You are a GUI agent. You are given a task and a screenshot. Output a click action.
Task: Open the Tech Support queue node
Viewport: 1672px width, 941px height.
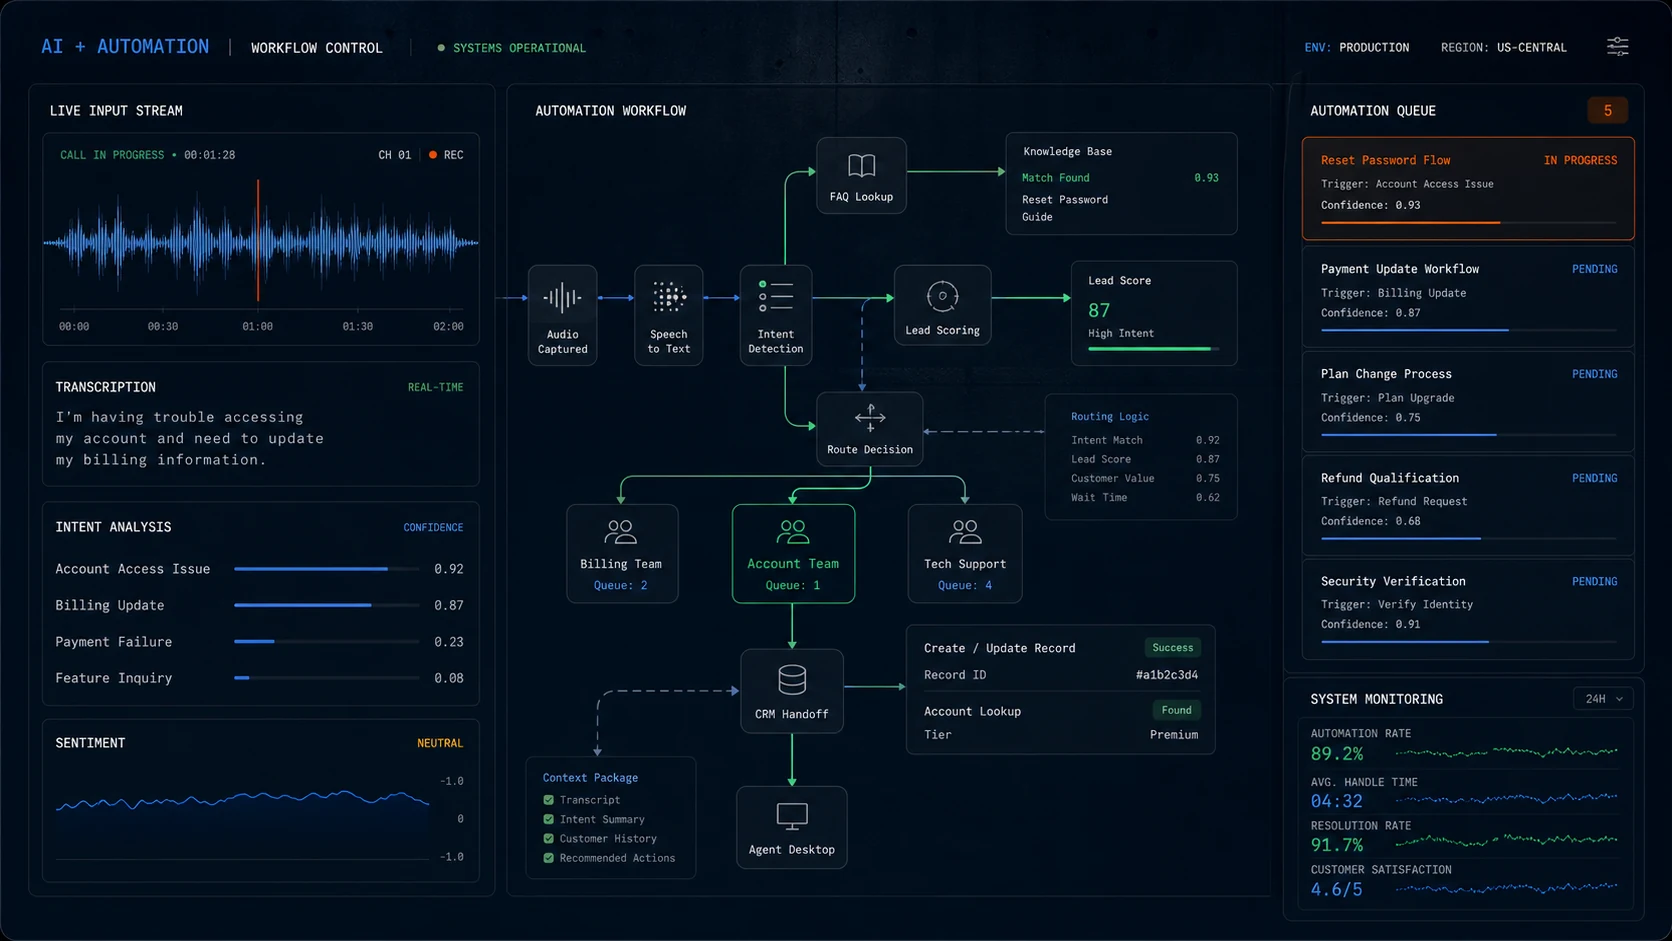tap(964, 553)
